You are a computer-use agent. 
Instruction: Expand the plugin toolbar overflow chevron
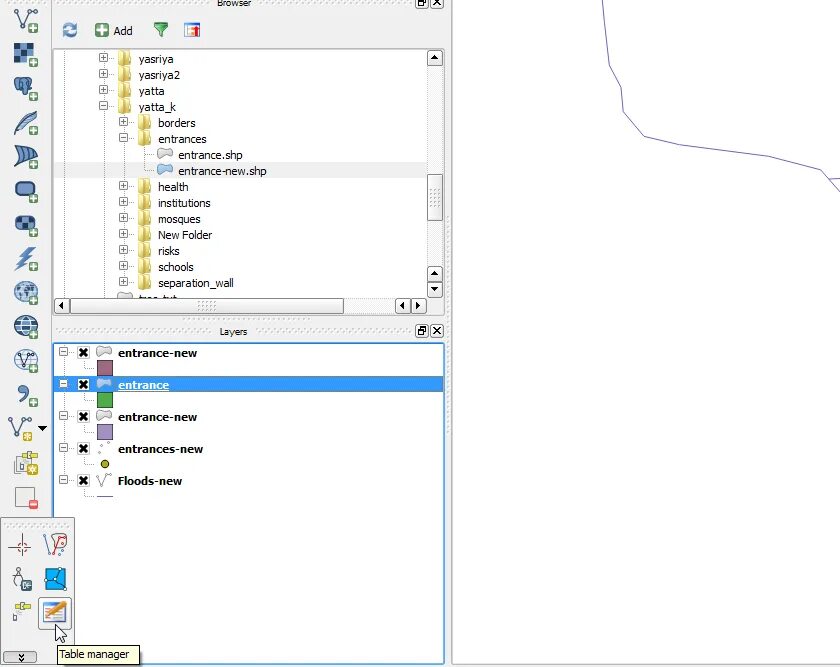click(x=20, y=657)
